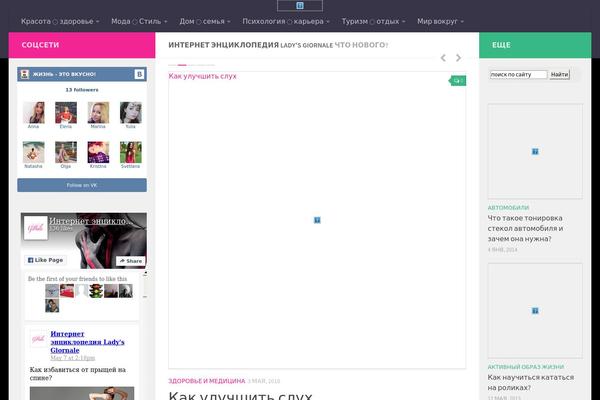The height and width of the screenshot is (400, 600).
Task: Click the СОЦСЕТИ sidebar heading
Action: tap(40, 45)
